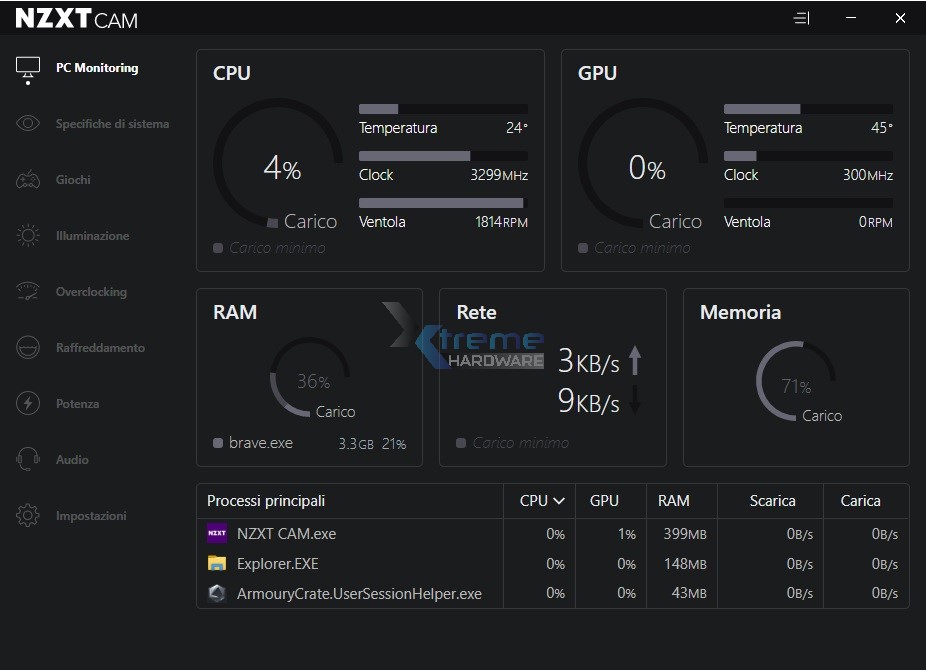Sort processes by RAM column header
926x671 pixels.
(x=673, y=501)
